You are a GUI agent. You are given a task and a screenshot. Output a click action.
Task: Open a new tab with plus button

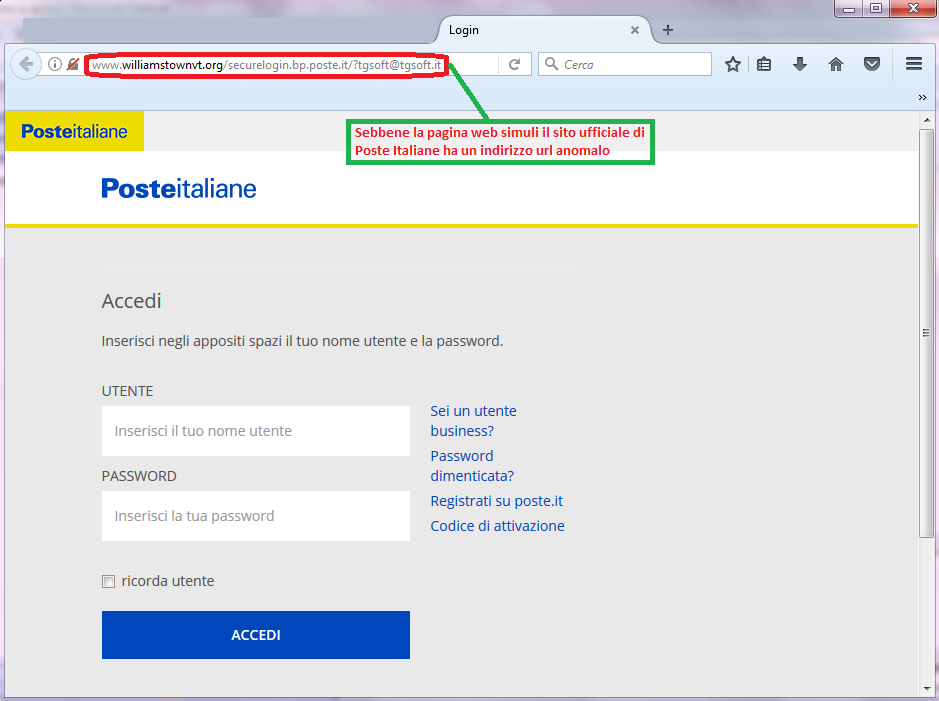668,30
